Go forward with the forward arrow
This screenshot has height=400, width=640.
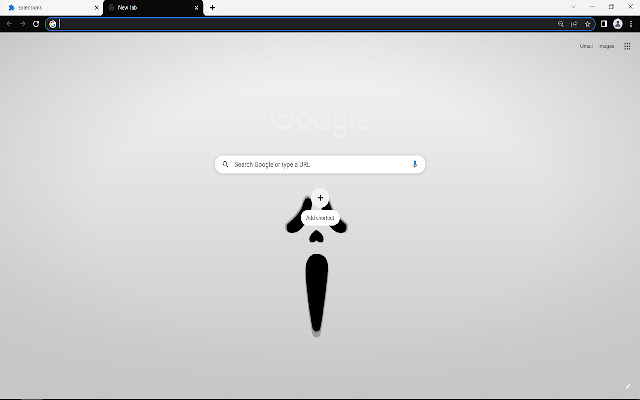pyautogui.click(x=22, y=24)
